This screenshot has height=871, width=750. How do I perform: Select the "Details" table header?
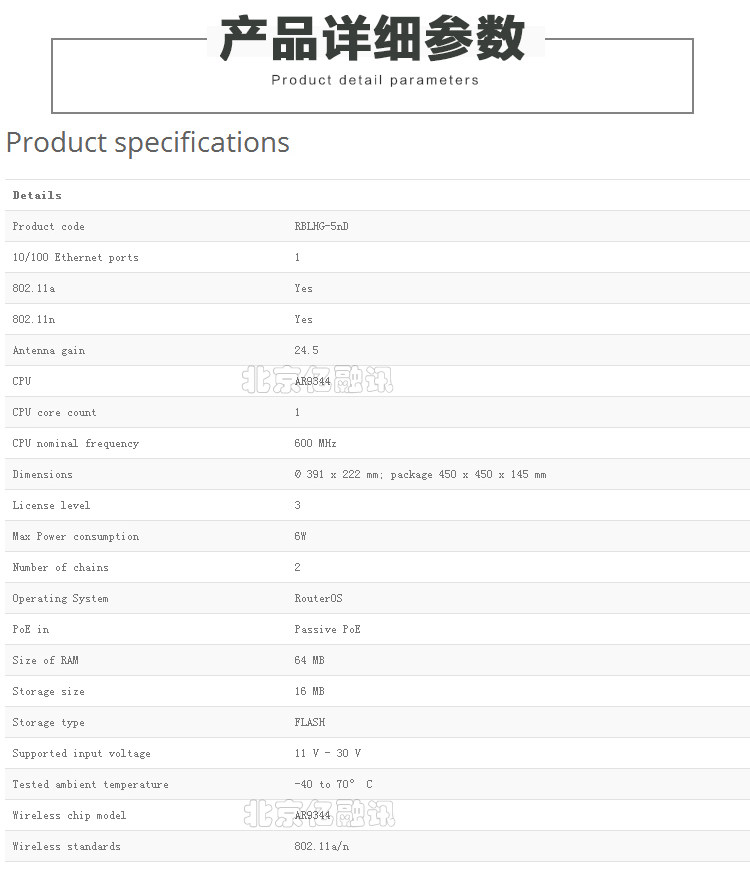pyautogui.click(x=37, y=195)
